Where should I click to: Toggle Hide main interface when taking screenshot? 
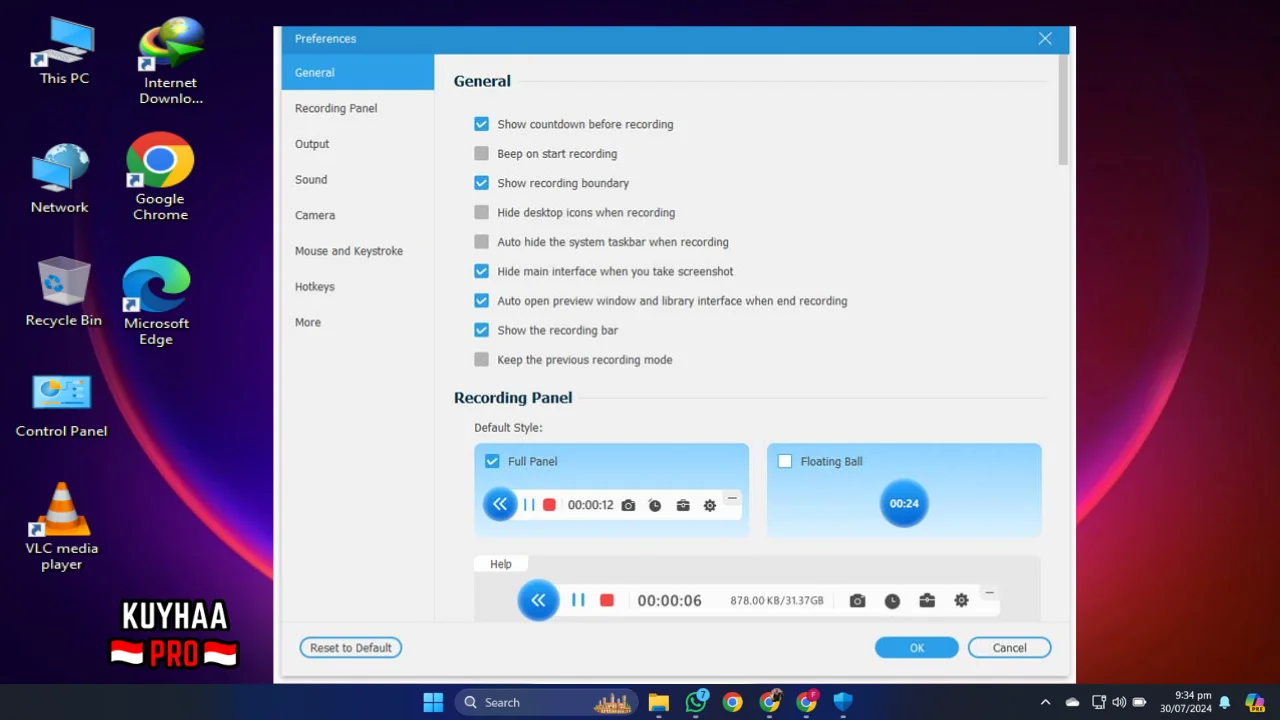(x=482, y=271)
